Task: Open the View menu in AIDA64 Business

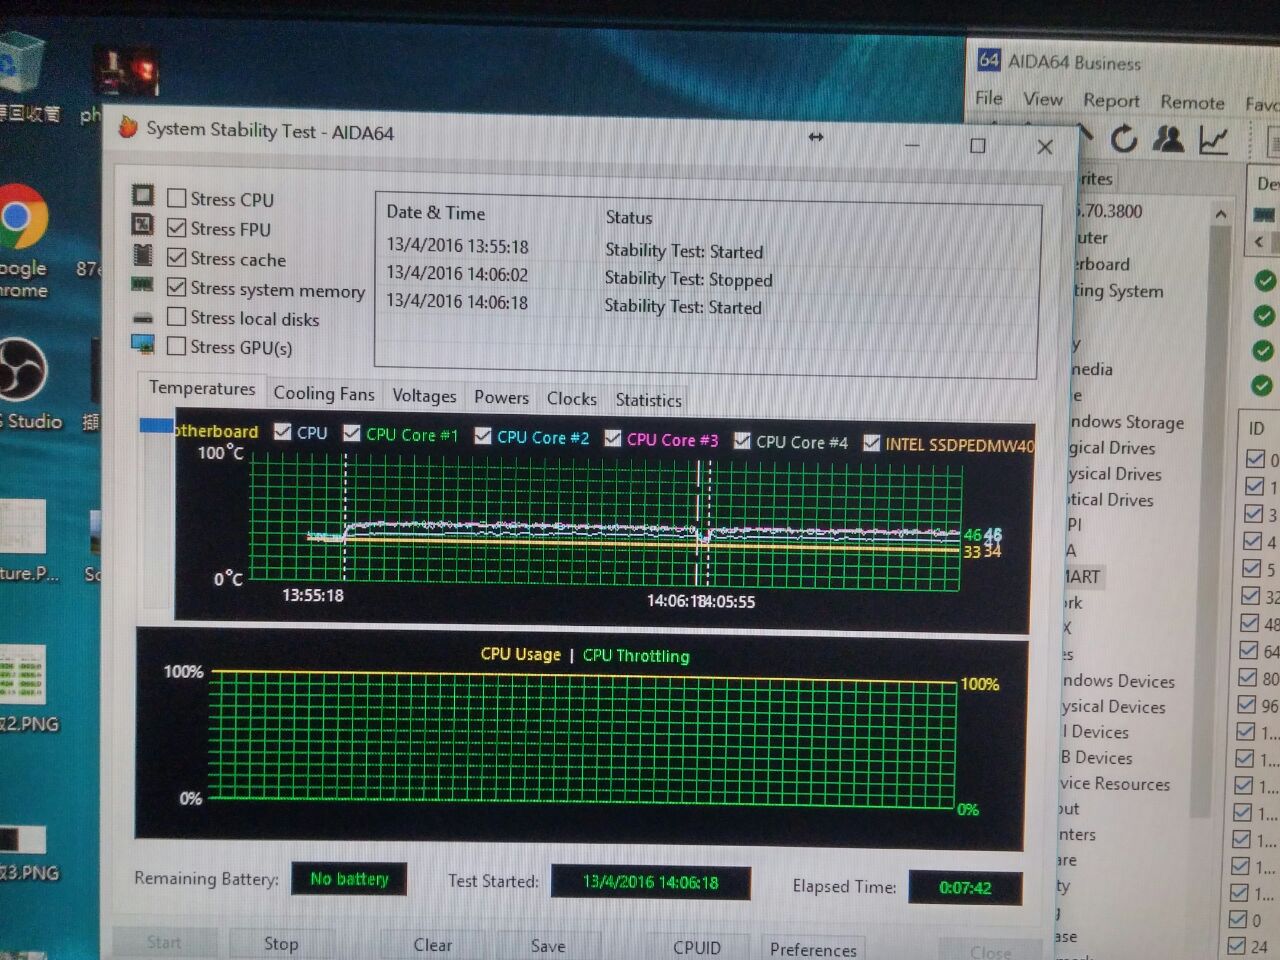Action: coord(1043,99)
